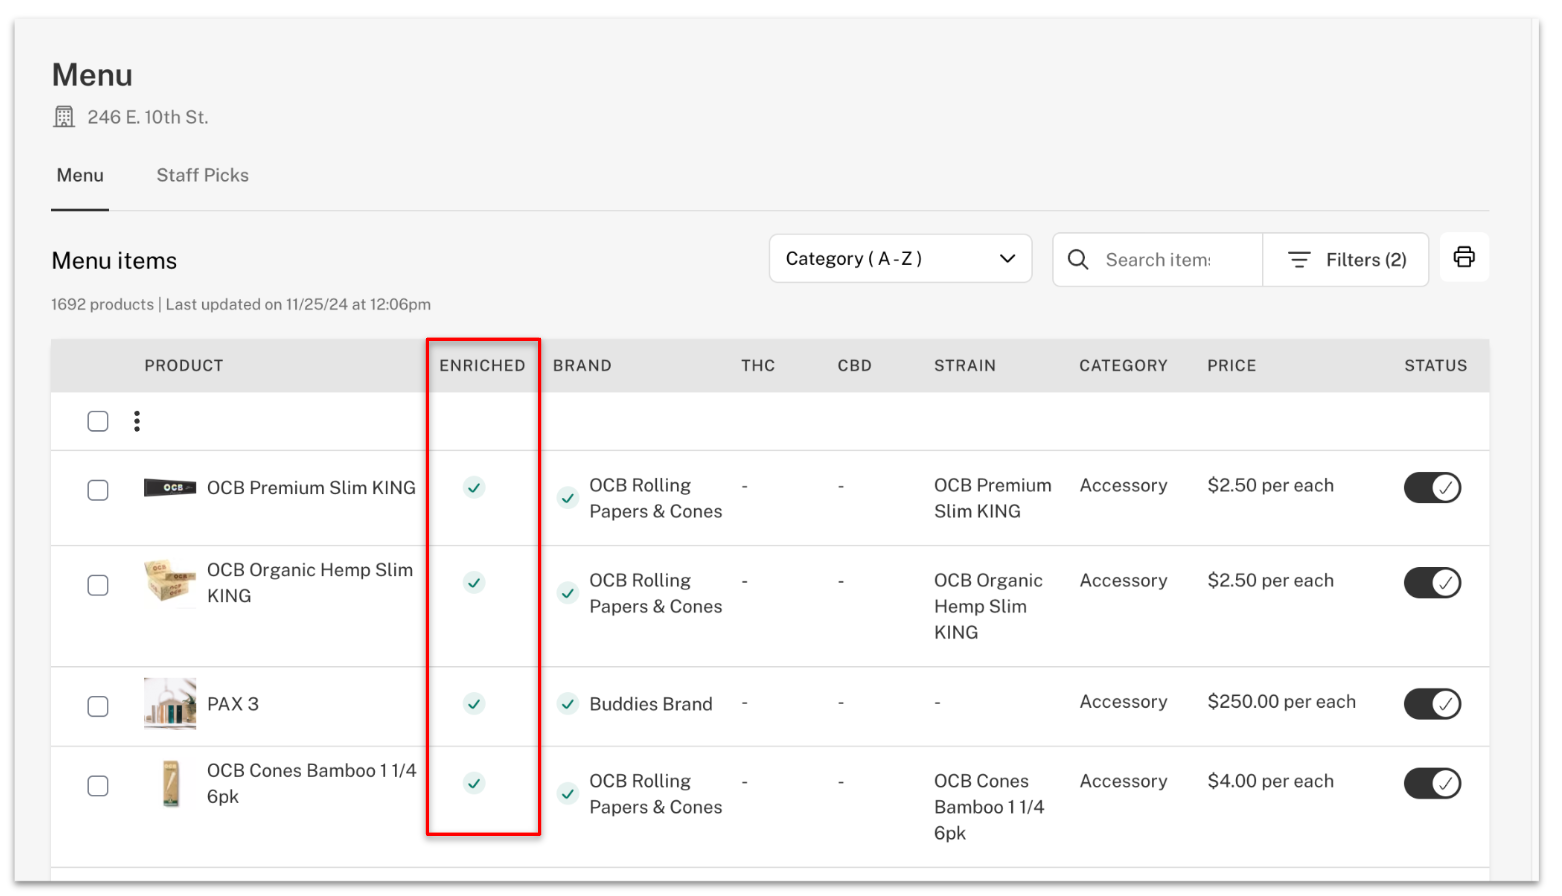The image size is (1562, 896).
Task: Open the Category (A-Z) sort dropdown
Action: point(900,259)
